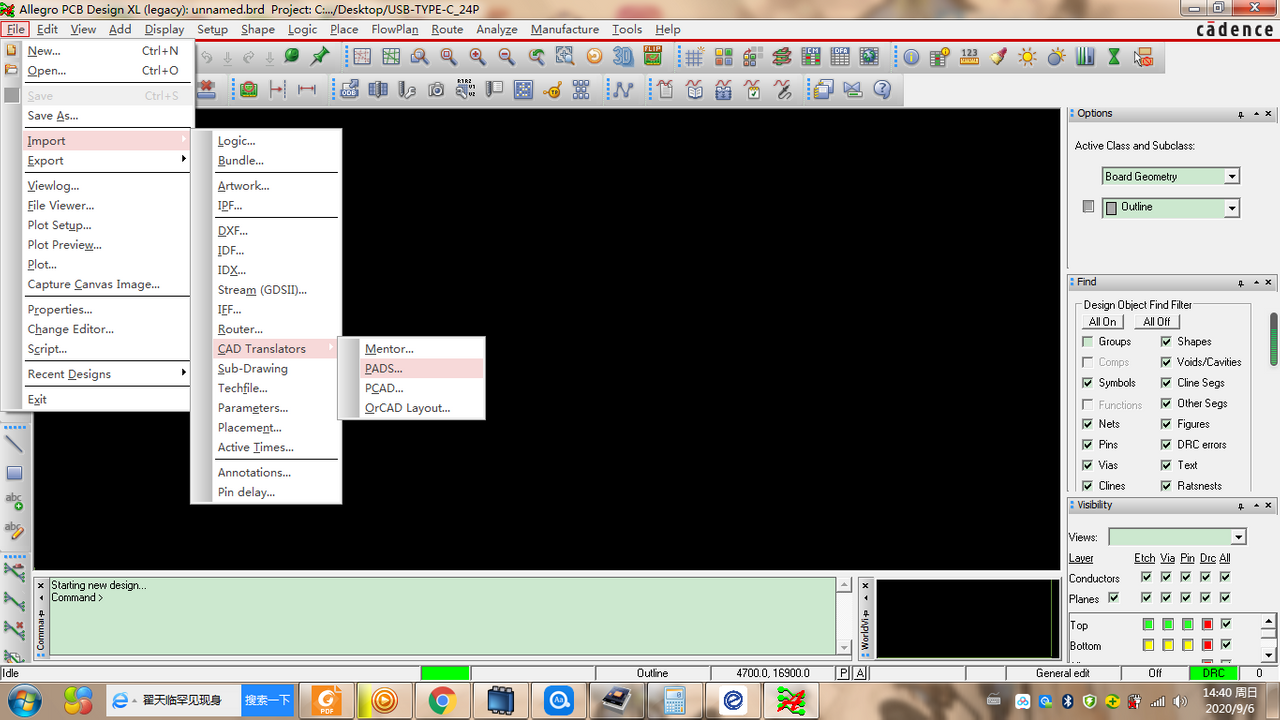The height and width of the screenshot is (720, 1280).
Task: Click the Top layer Etch color swatch
Action: point(1148,625)
